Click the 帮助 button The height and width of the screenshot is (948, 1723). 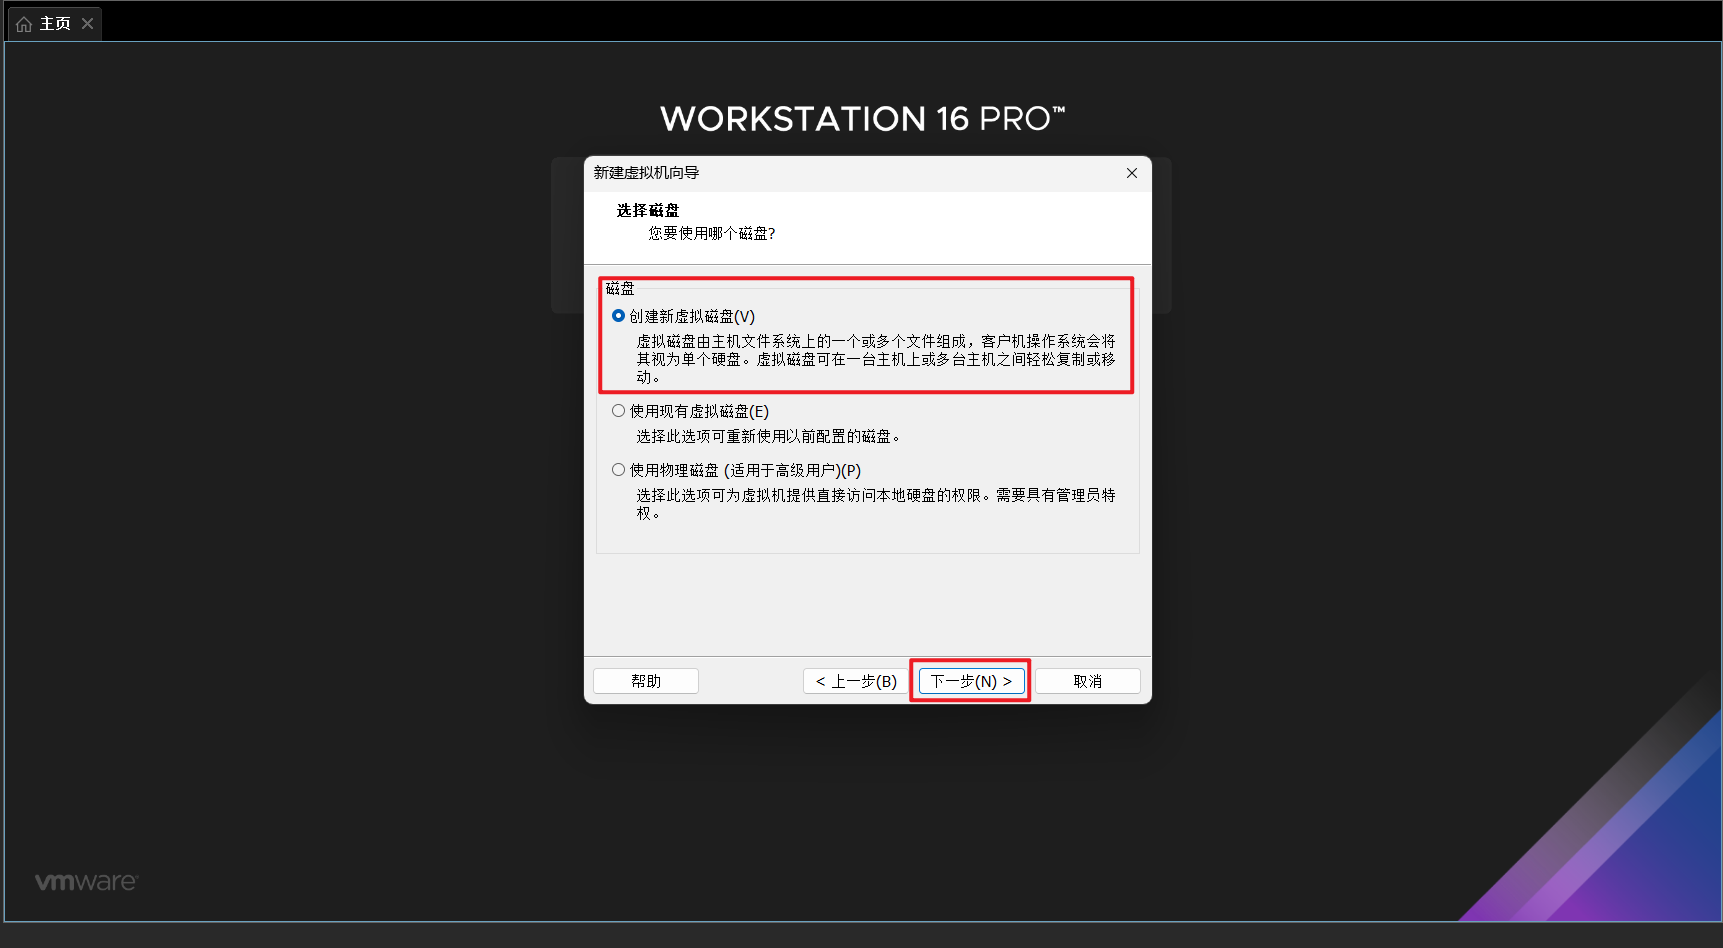coord(646,681)
